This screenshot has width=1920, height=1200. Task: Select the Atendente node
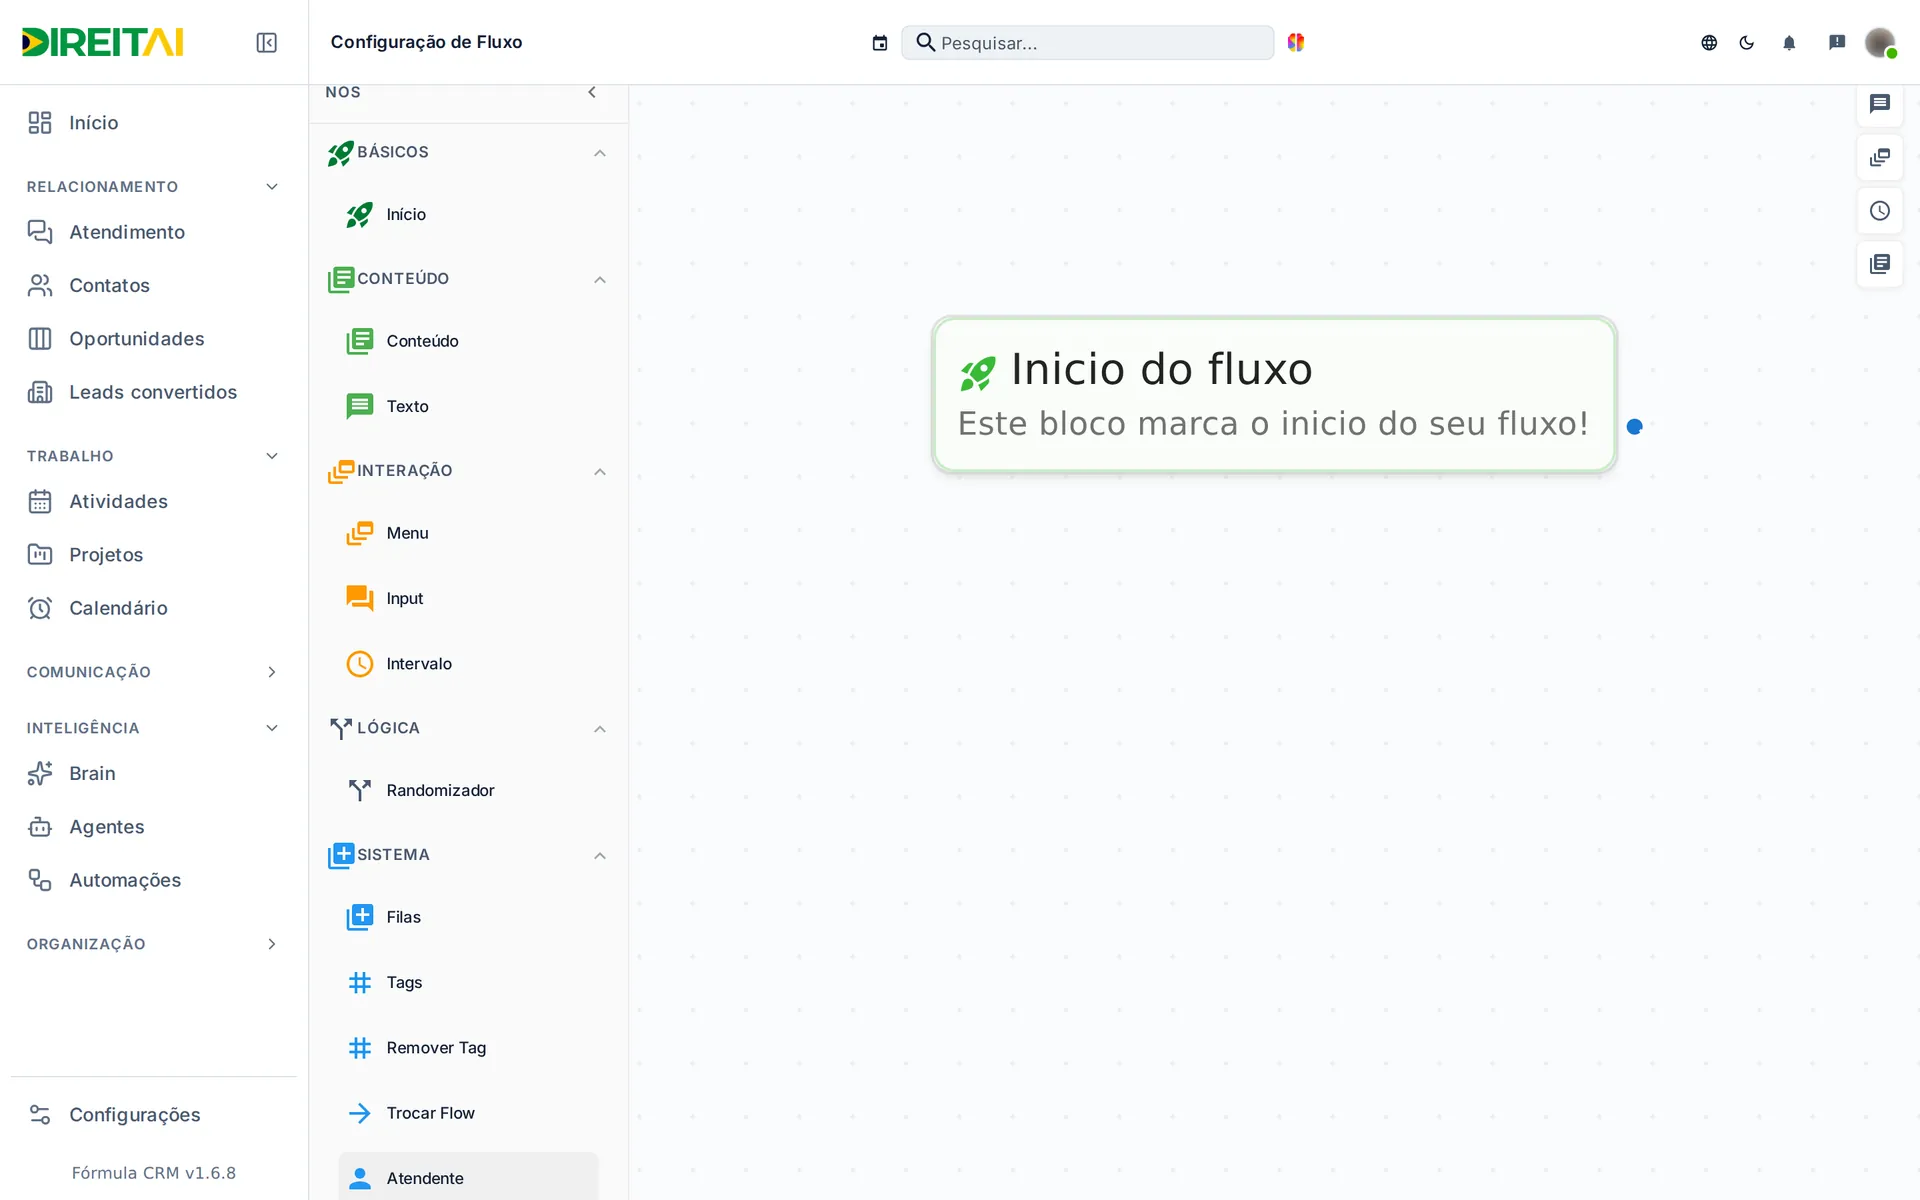[x=468, y=1177]
